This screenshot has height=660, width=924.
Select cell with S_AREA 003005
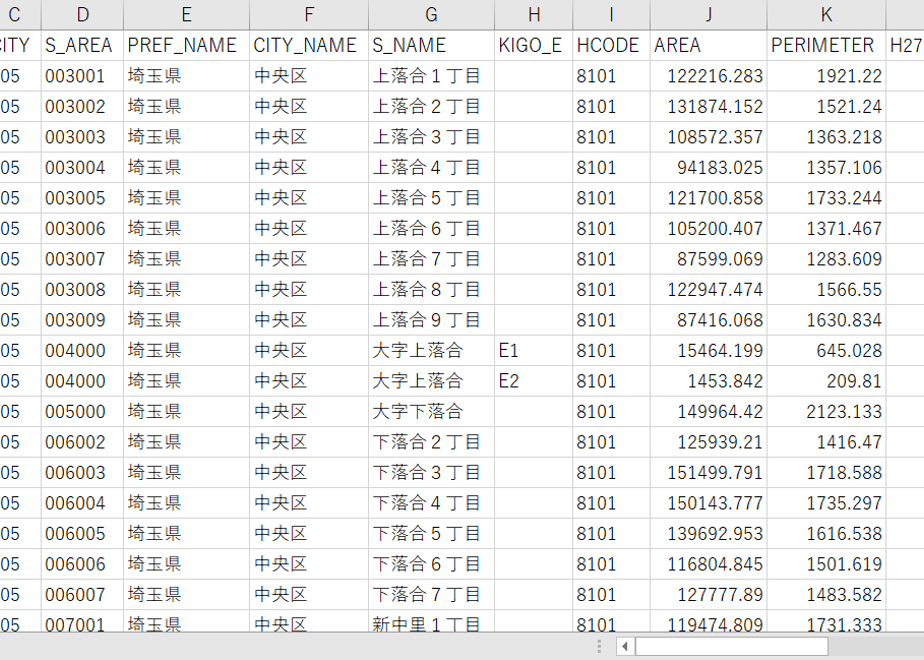point(82,198)
